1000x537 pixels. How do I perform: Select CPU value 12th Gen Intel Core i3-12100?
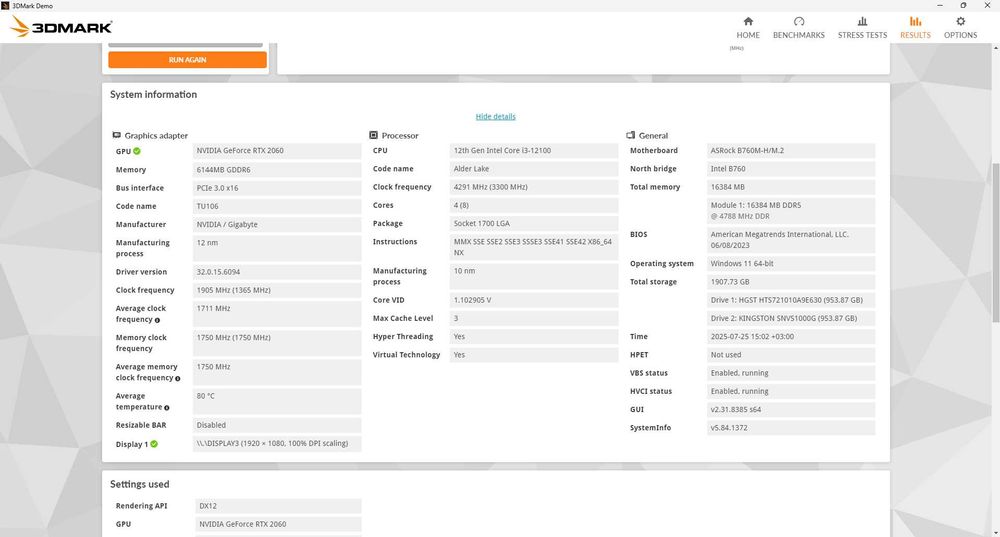(x=534, y=151)
